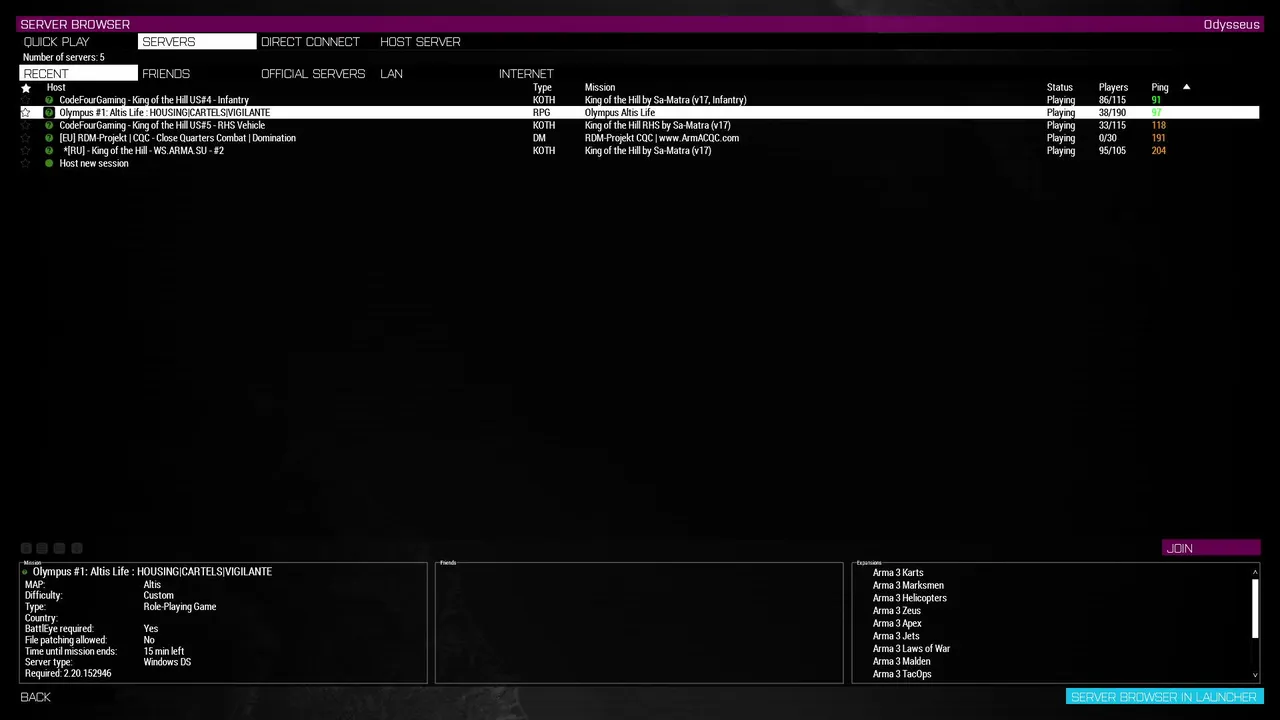
Task: Click the favorites star column header
Action: click(x=26, y=88)
